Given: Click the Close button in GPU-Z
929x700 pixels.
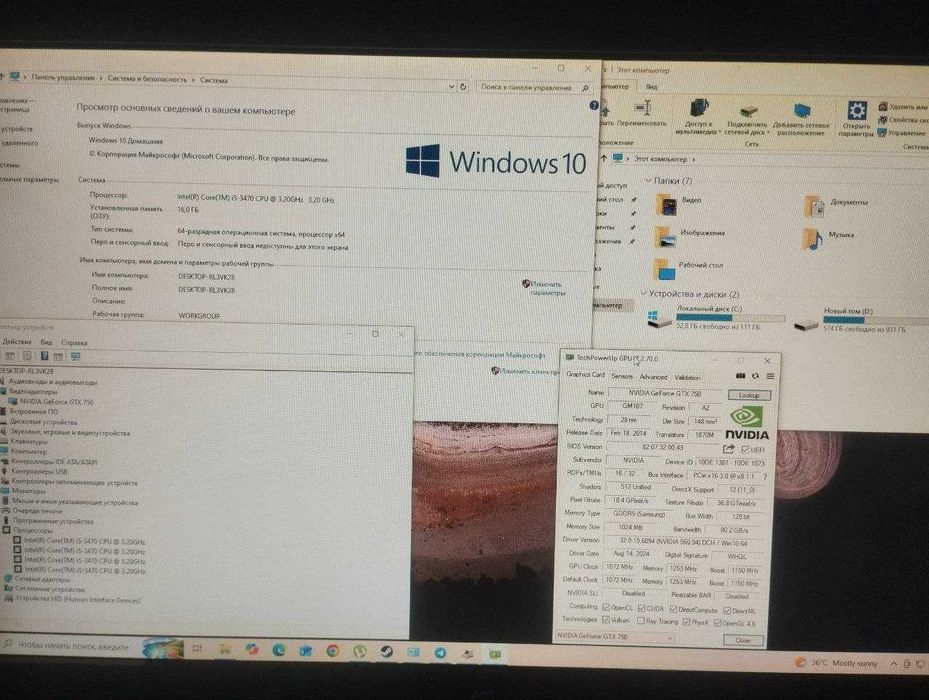Looking at the screenshot, I should tap(743, 640).
